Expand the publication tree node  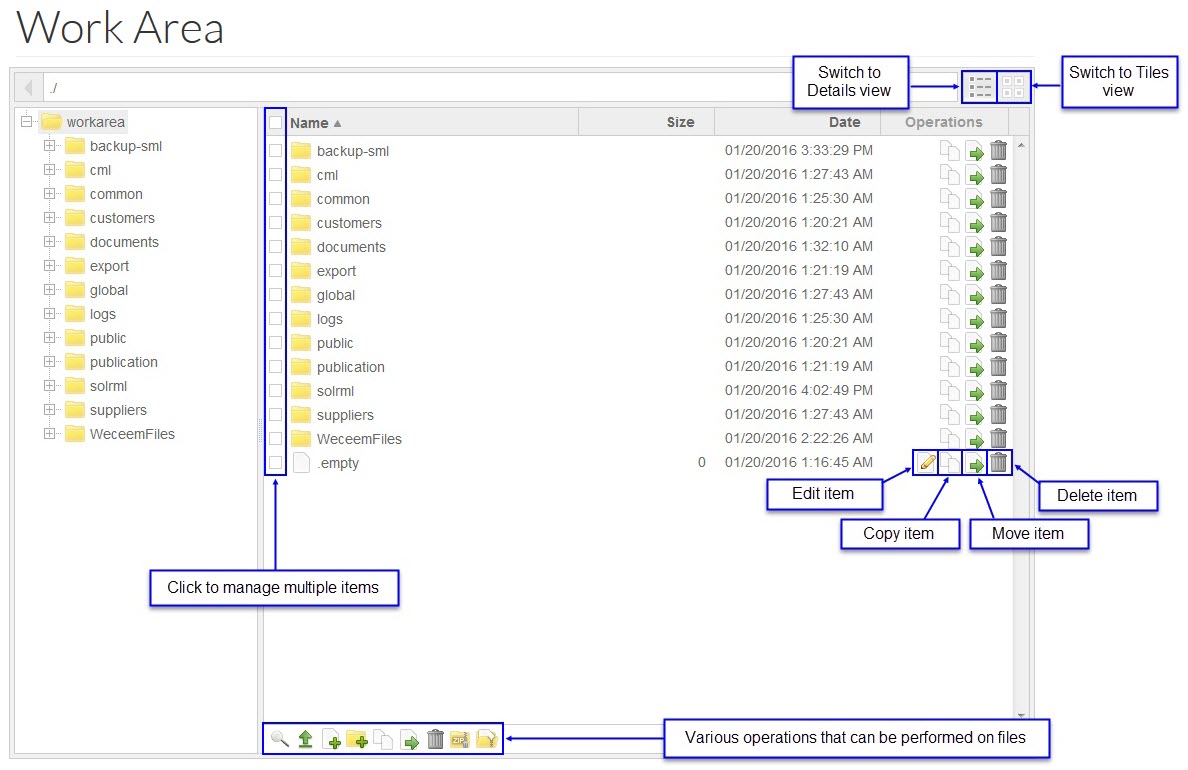point(49,362)
